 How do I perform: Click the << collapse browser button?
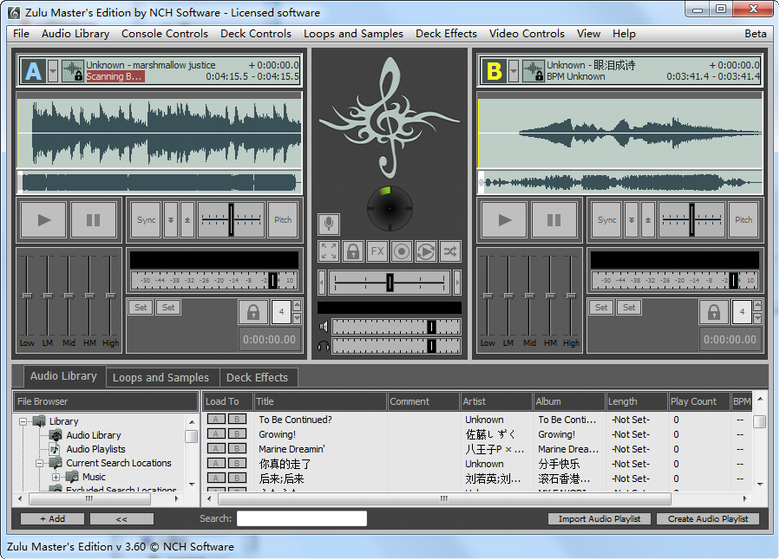tap(121, 519)
